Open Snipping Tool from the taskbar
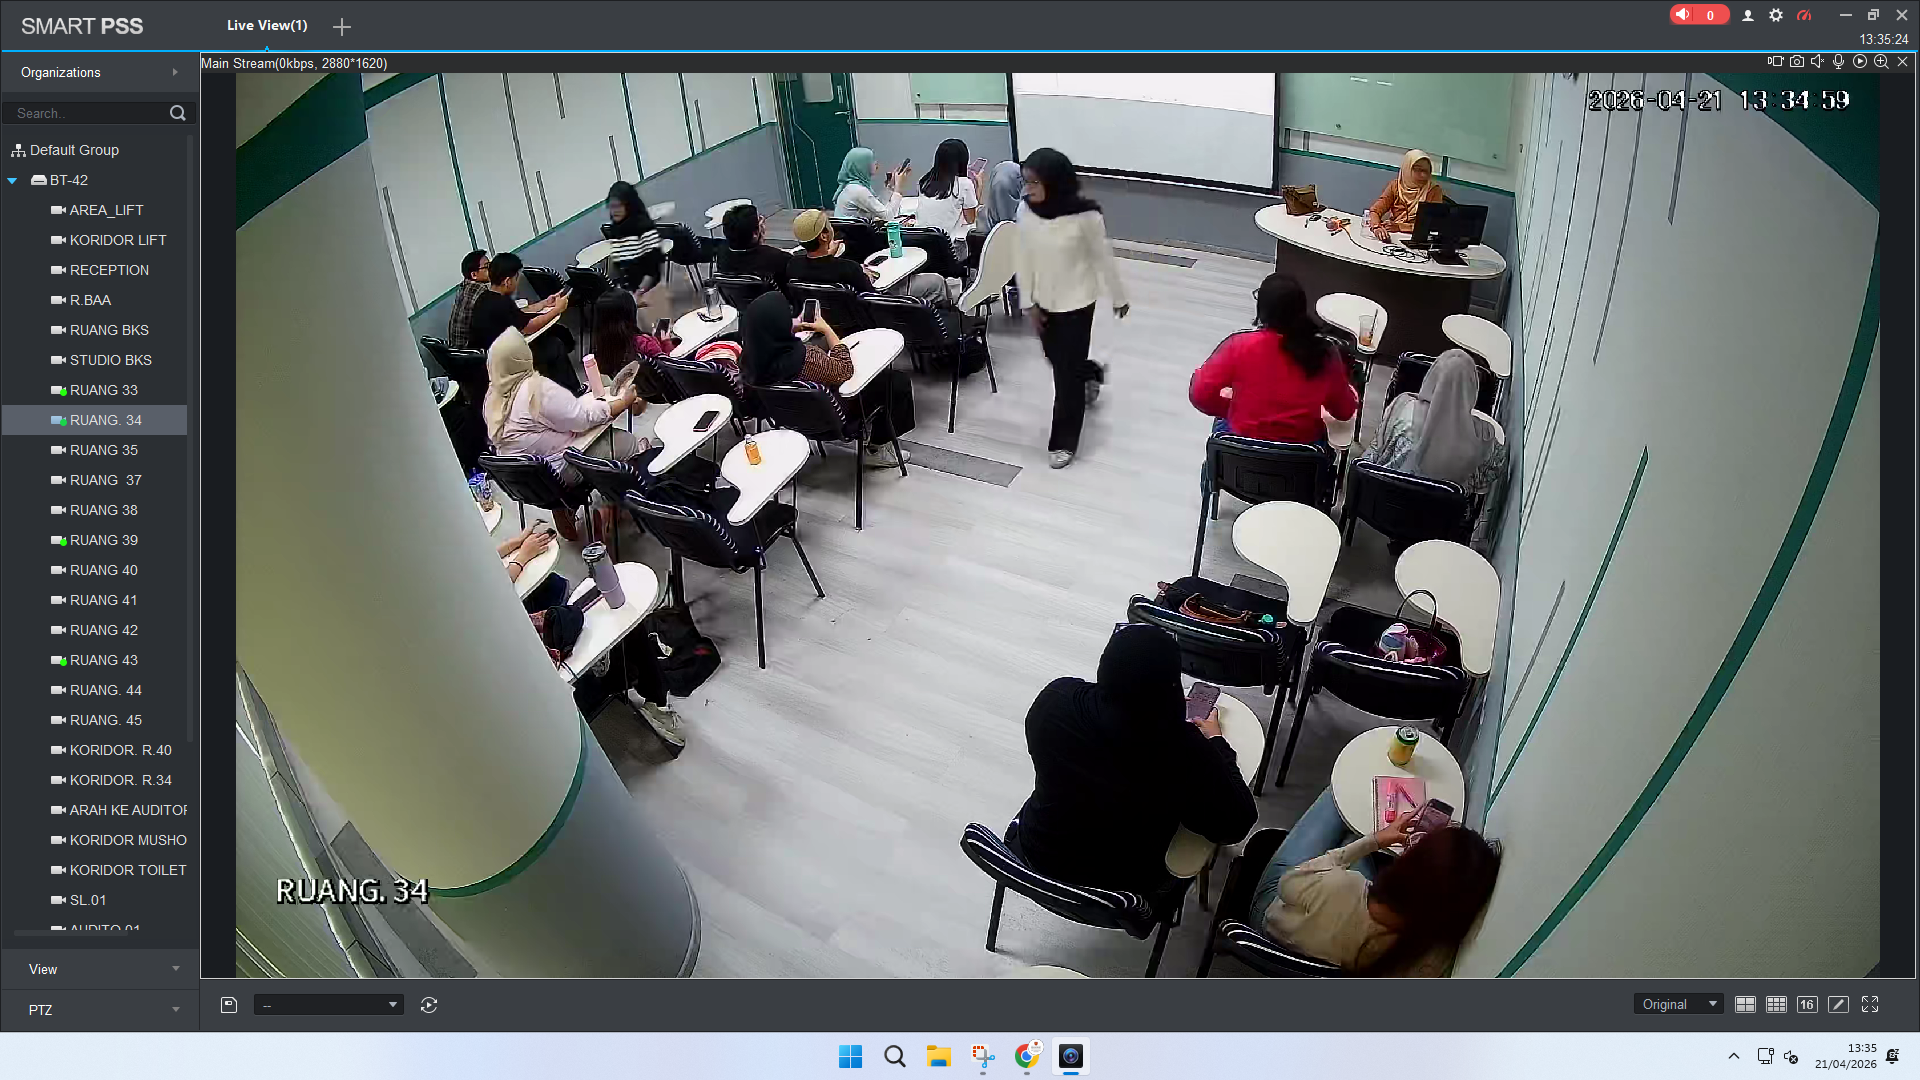This screenshot has height=1080, width=1920. pos(983,1056)
